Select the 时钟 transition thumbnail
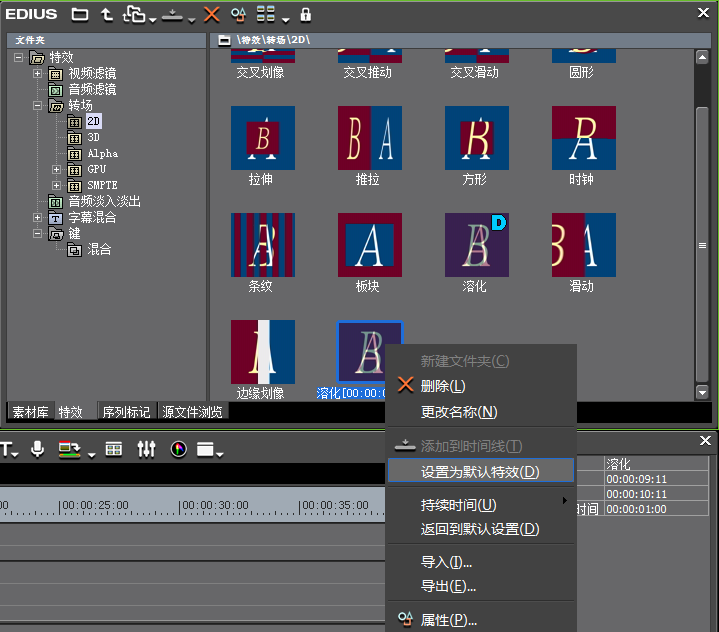The image size is (719, 632). [583, 138]
